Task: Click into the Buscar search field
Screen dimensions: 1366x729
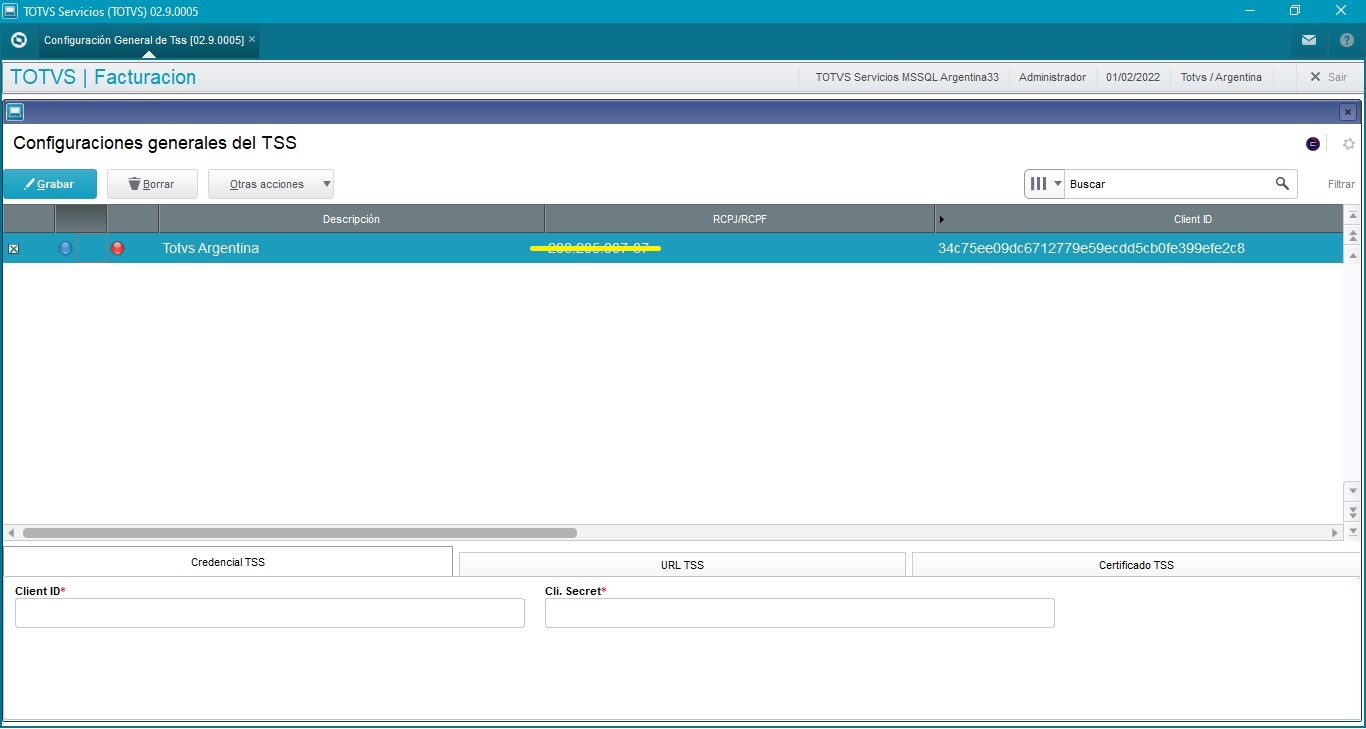Action: click(1168, 184)
